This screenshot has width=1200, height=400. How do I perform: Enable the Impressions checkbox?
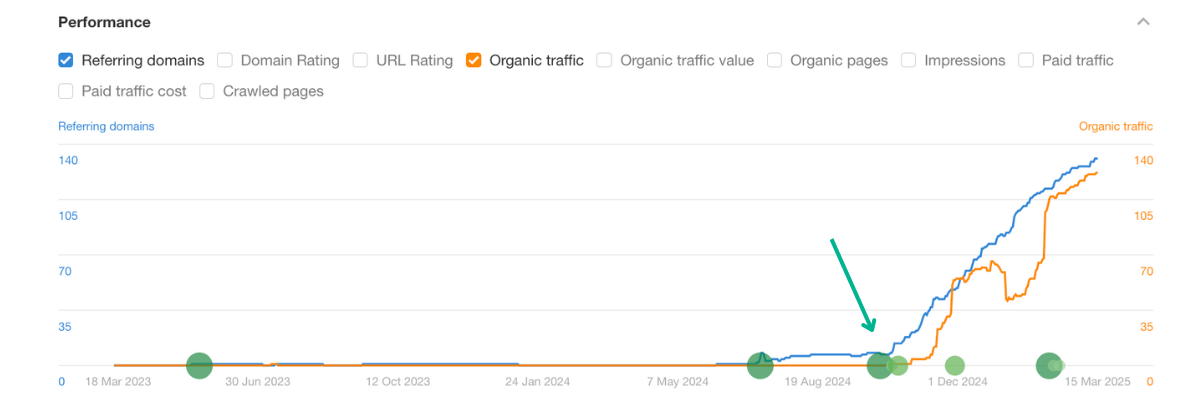tap(908, 60)
